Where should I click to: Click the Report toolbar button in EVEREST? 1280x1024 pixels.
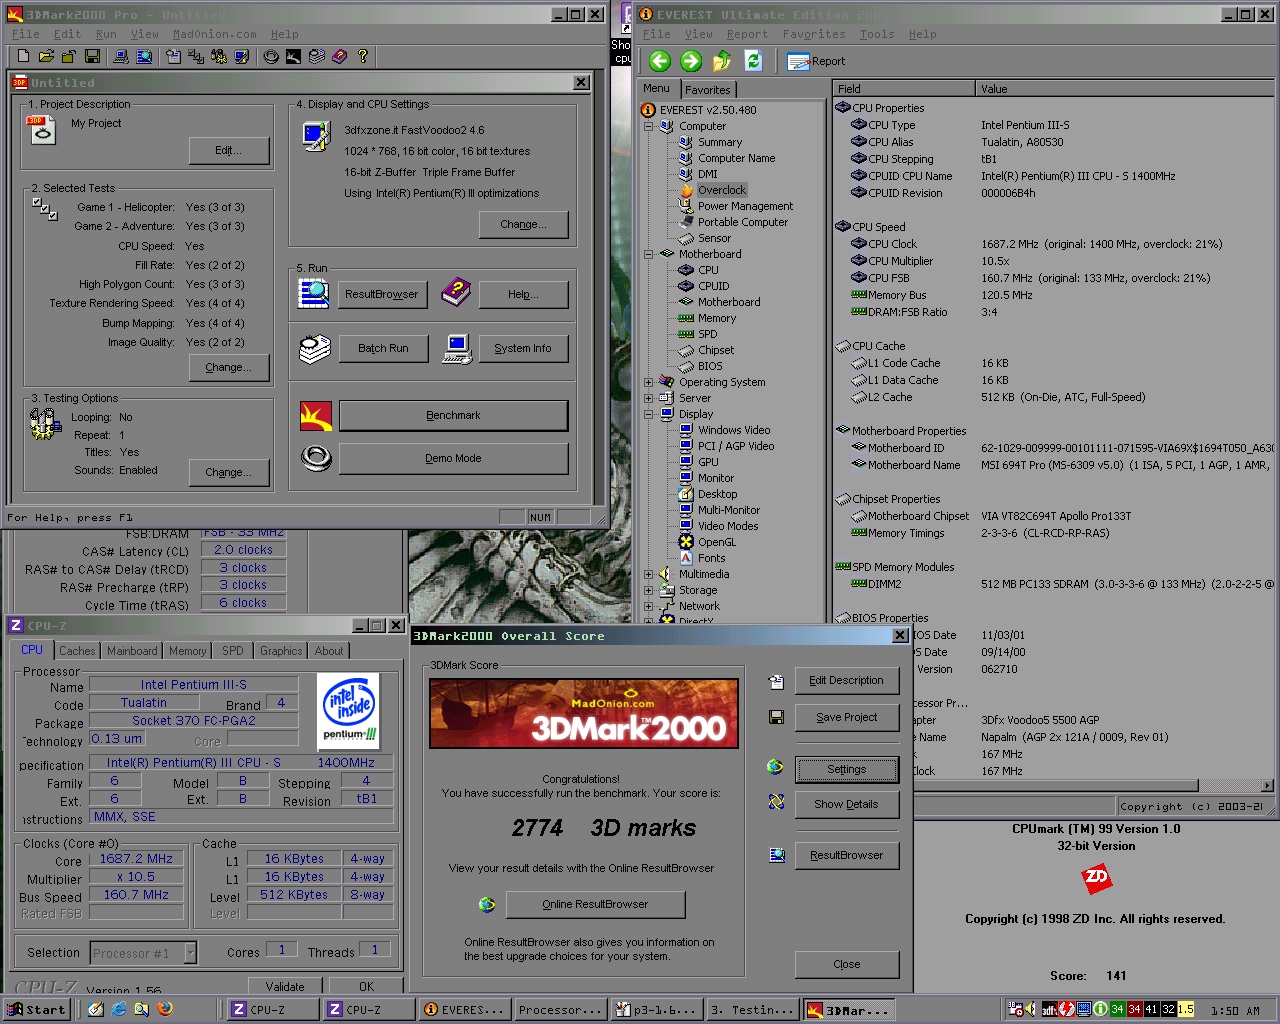click(816, 61)
